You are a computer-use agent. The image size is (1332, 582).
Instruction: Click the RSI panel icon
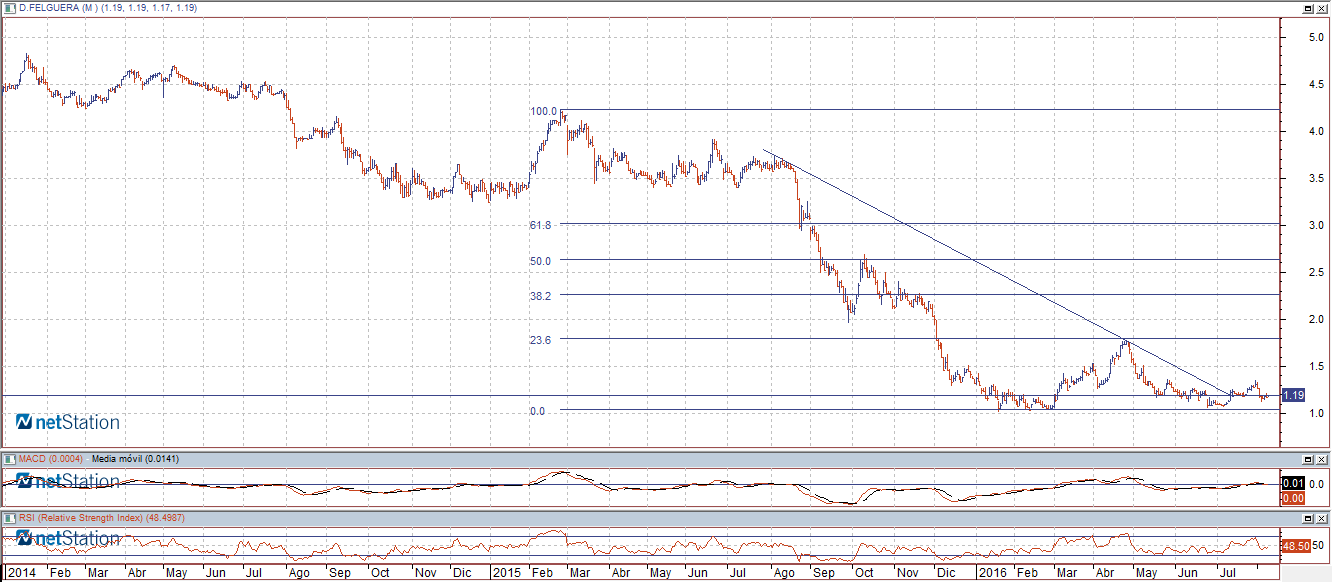pyautogui.click(x=10, y=518)
